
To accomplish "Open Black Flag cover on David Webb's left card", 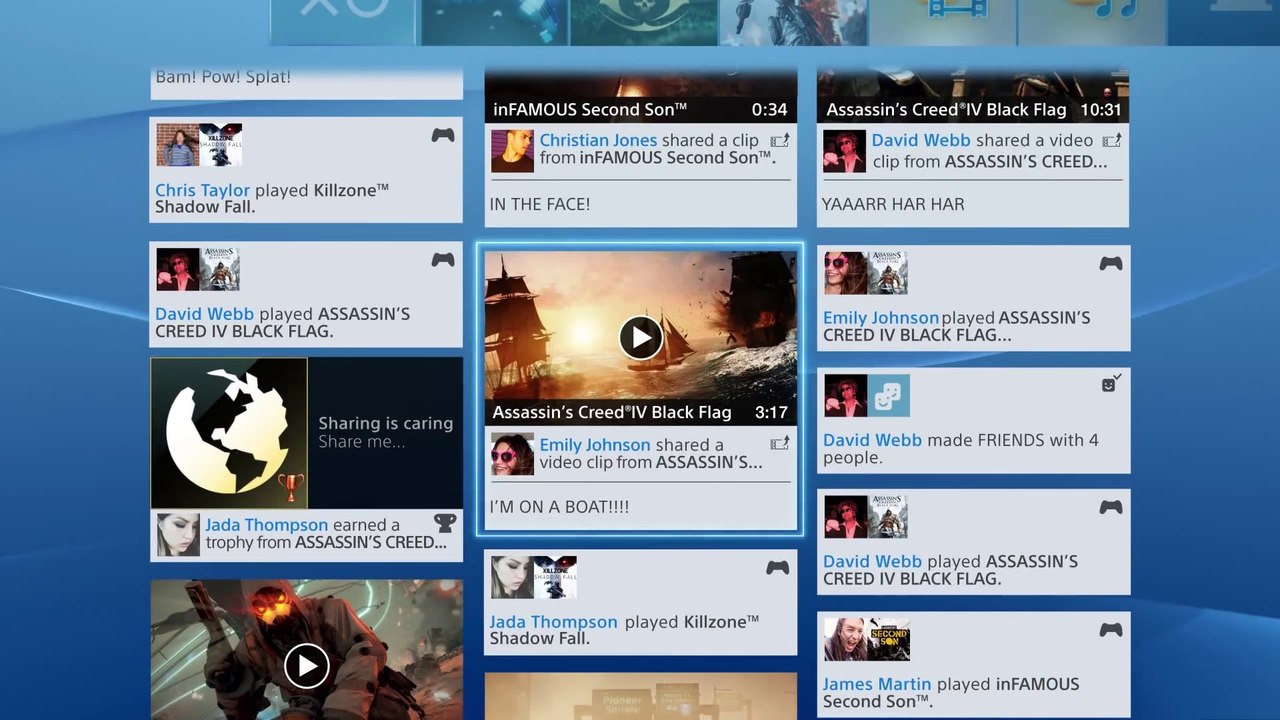I will point(220,269).
